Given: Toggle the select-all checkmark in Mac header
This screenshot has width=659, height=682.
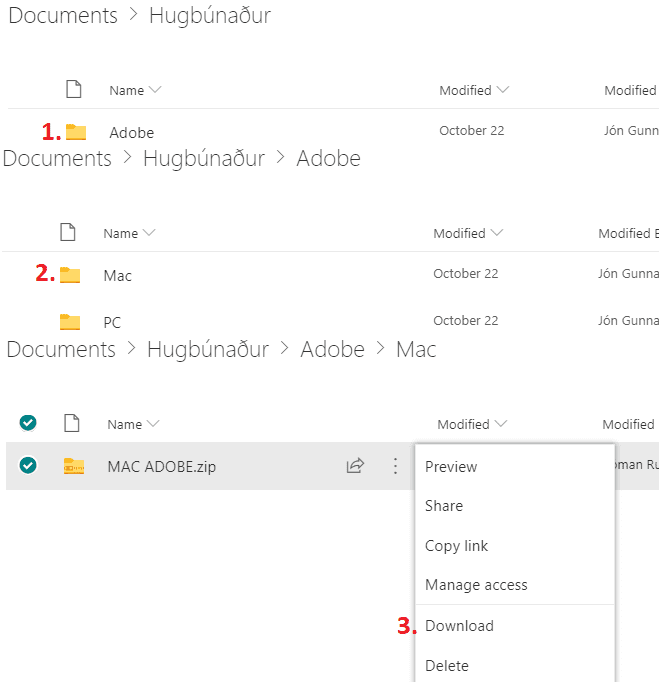Looking at the screenshot, I should point(28,423).
